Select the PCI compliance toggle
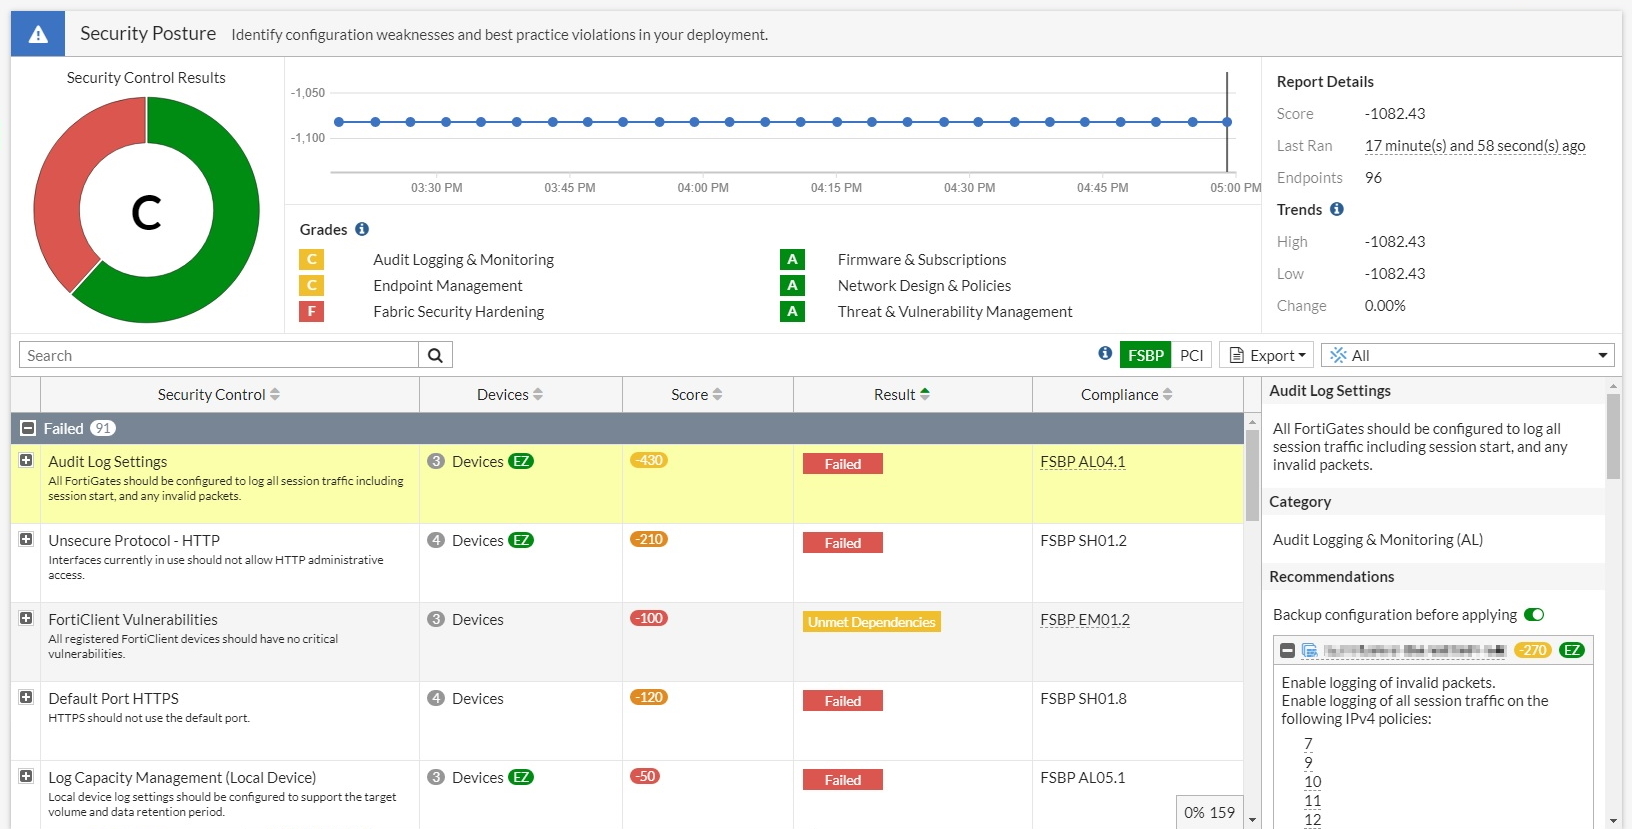The width and height of the screenshot is (1632, 829). coord(1191,355)
